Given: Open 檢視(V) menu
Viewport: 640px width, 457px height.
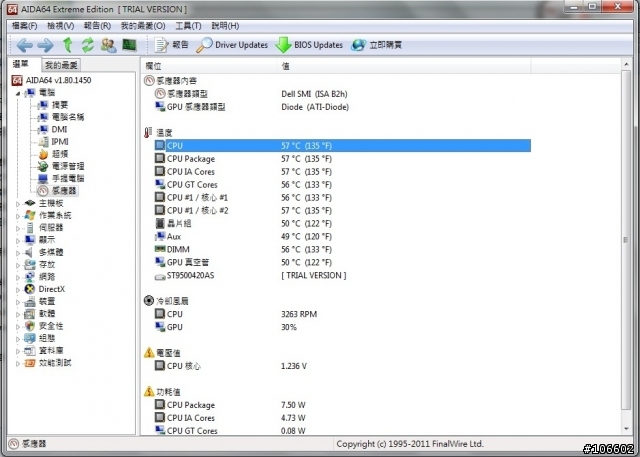Looking at the screenshot, I should coord(60,26).
